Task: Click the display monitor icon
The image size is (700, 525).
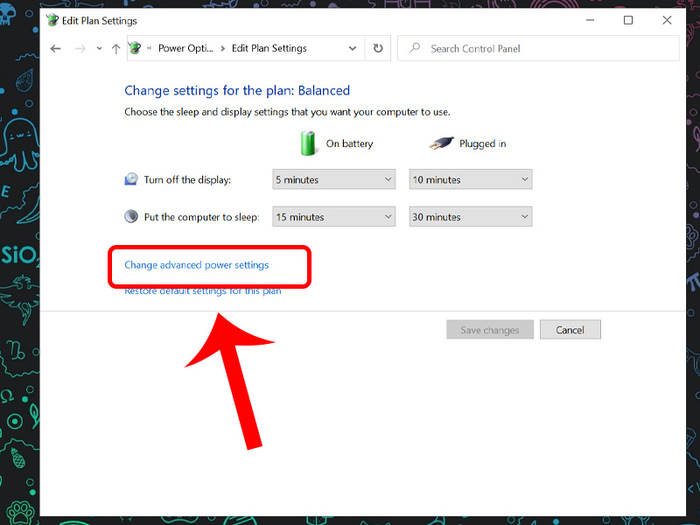Action: pos(131,179)
